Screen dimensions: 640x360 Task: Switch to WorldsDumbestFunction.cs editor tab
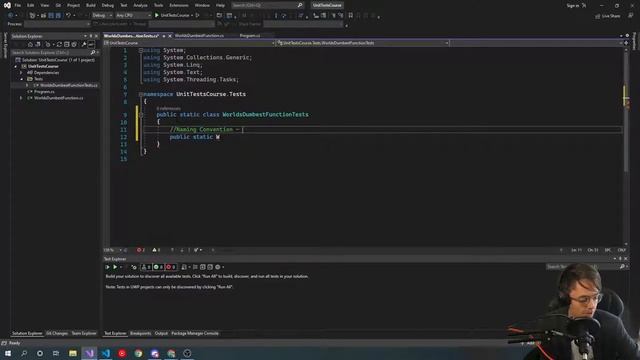pyautogui.click(x=199, y=36)
